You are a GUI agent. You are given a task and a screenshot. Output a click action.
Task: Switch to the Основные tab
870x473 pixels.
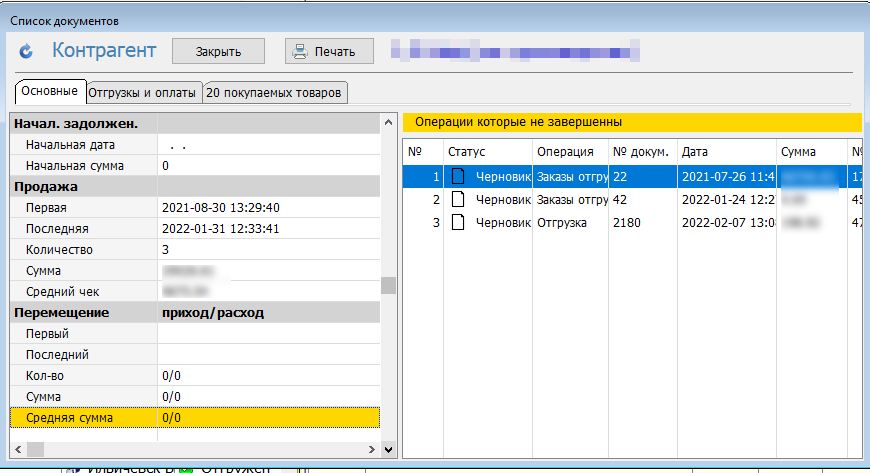tap(48, 92)
